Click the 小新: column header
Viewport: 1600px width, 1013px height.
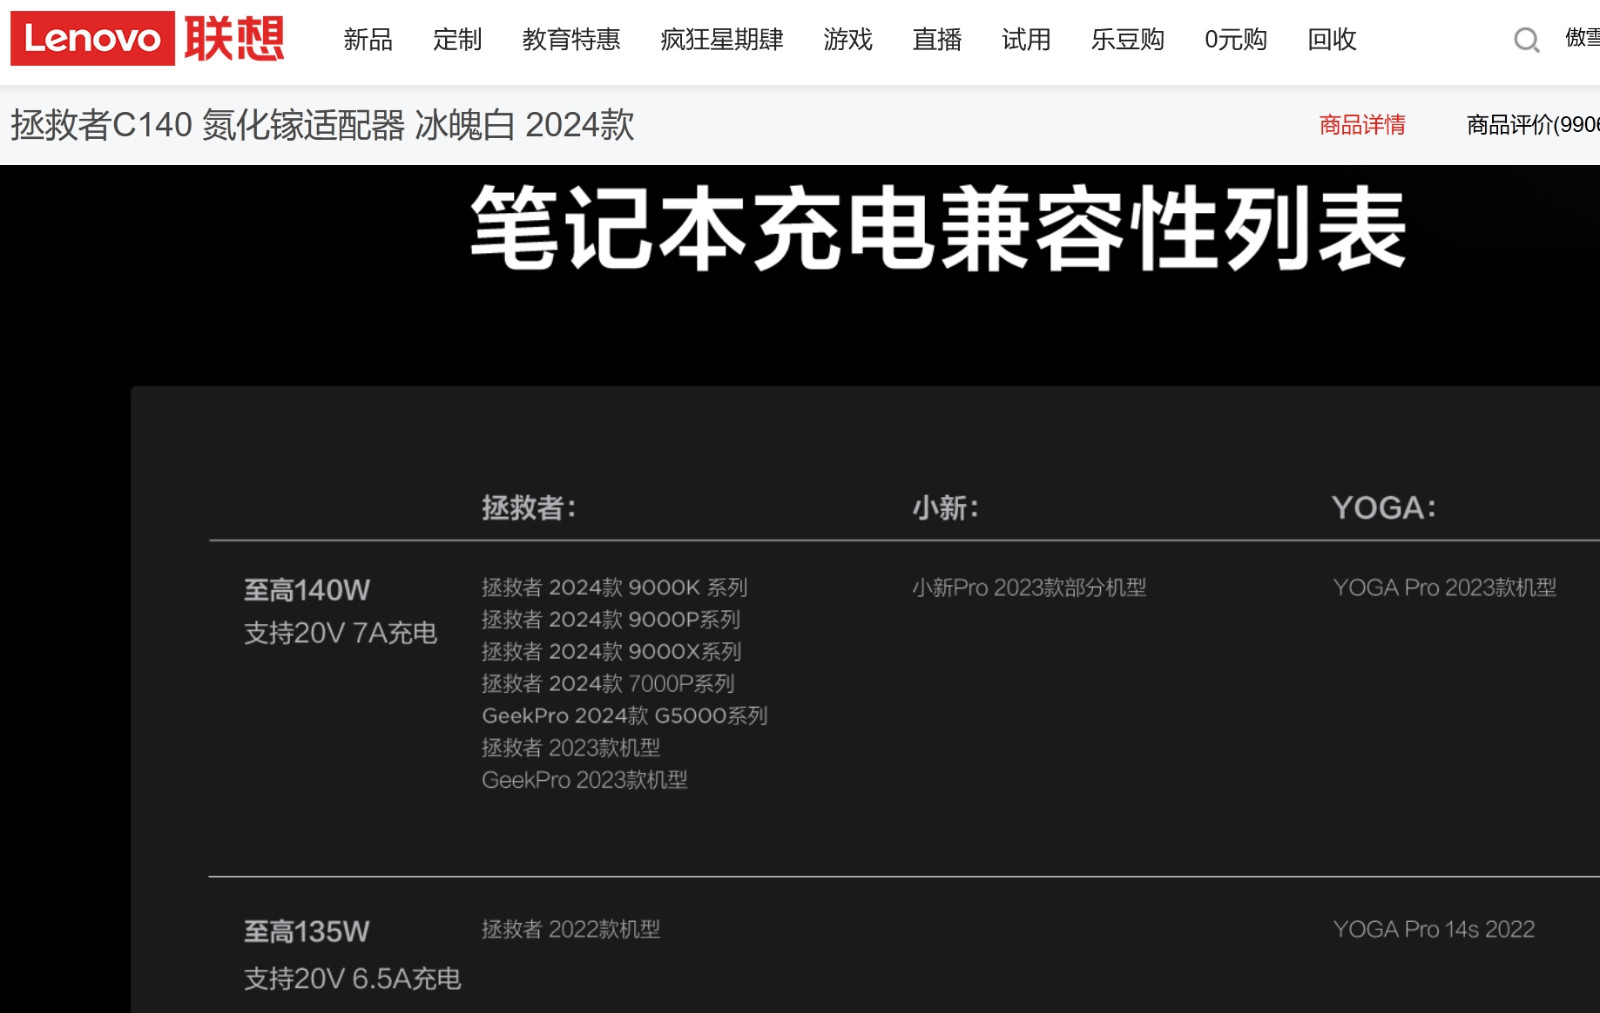[x=945, y=508]
